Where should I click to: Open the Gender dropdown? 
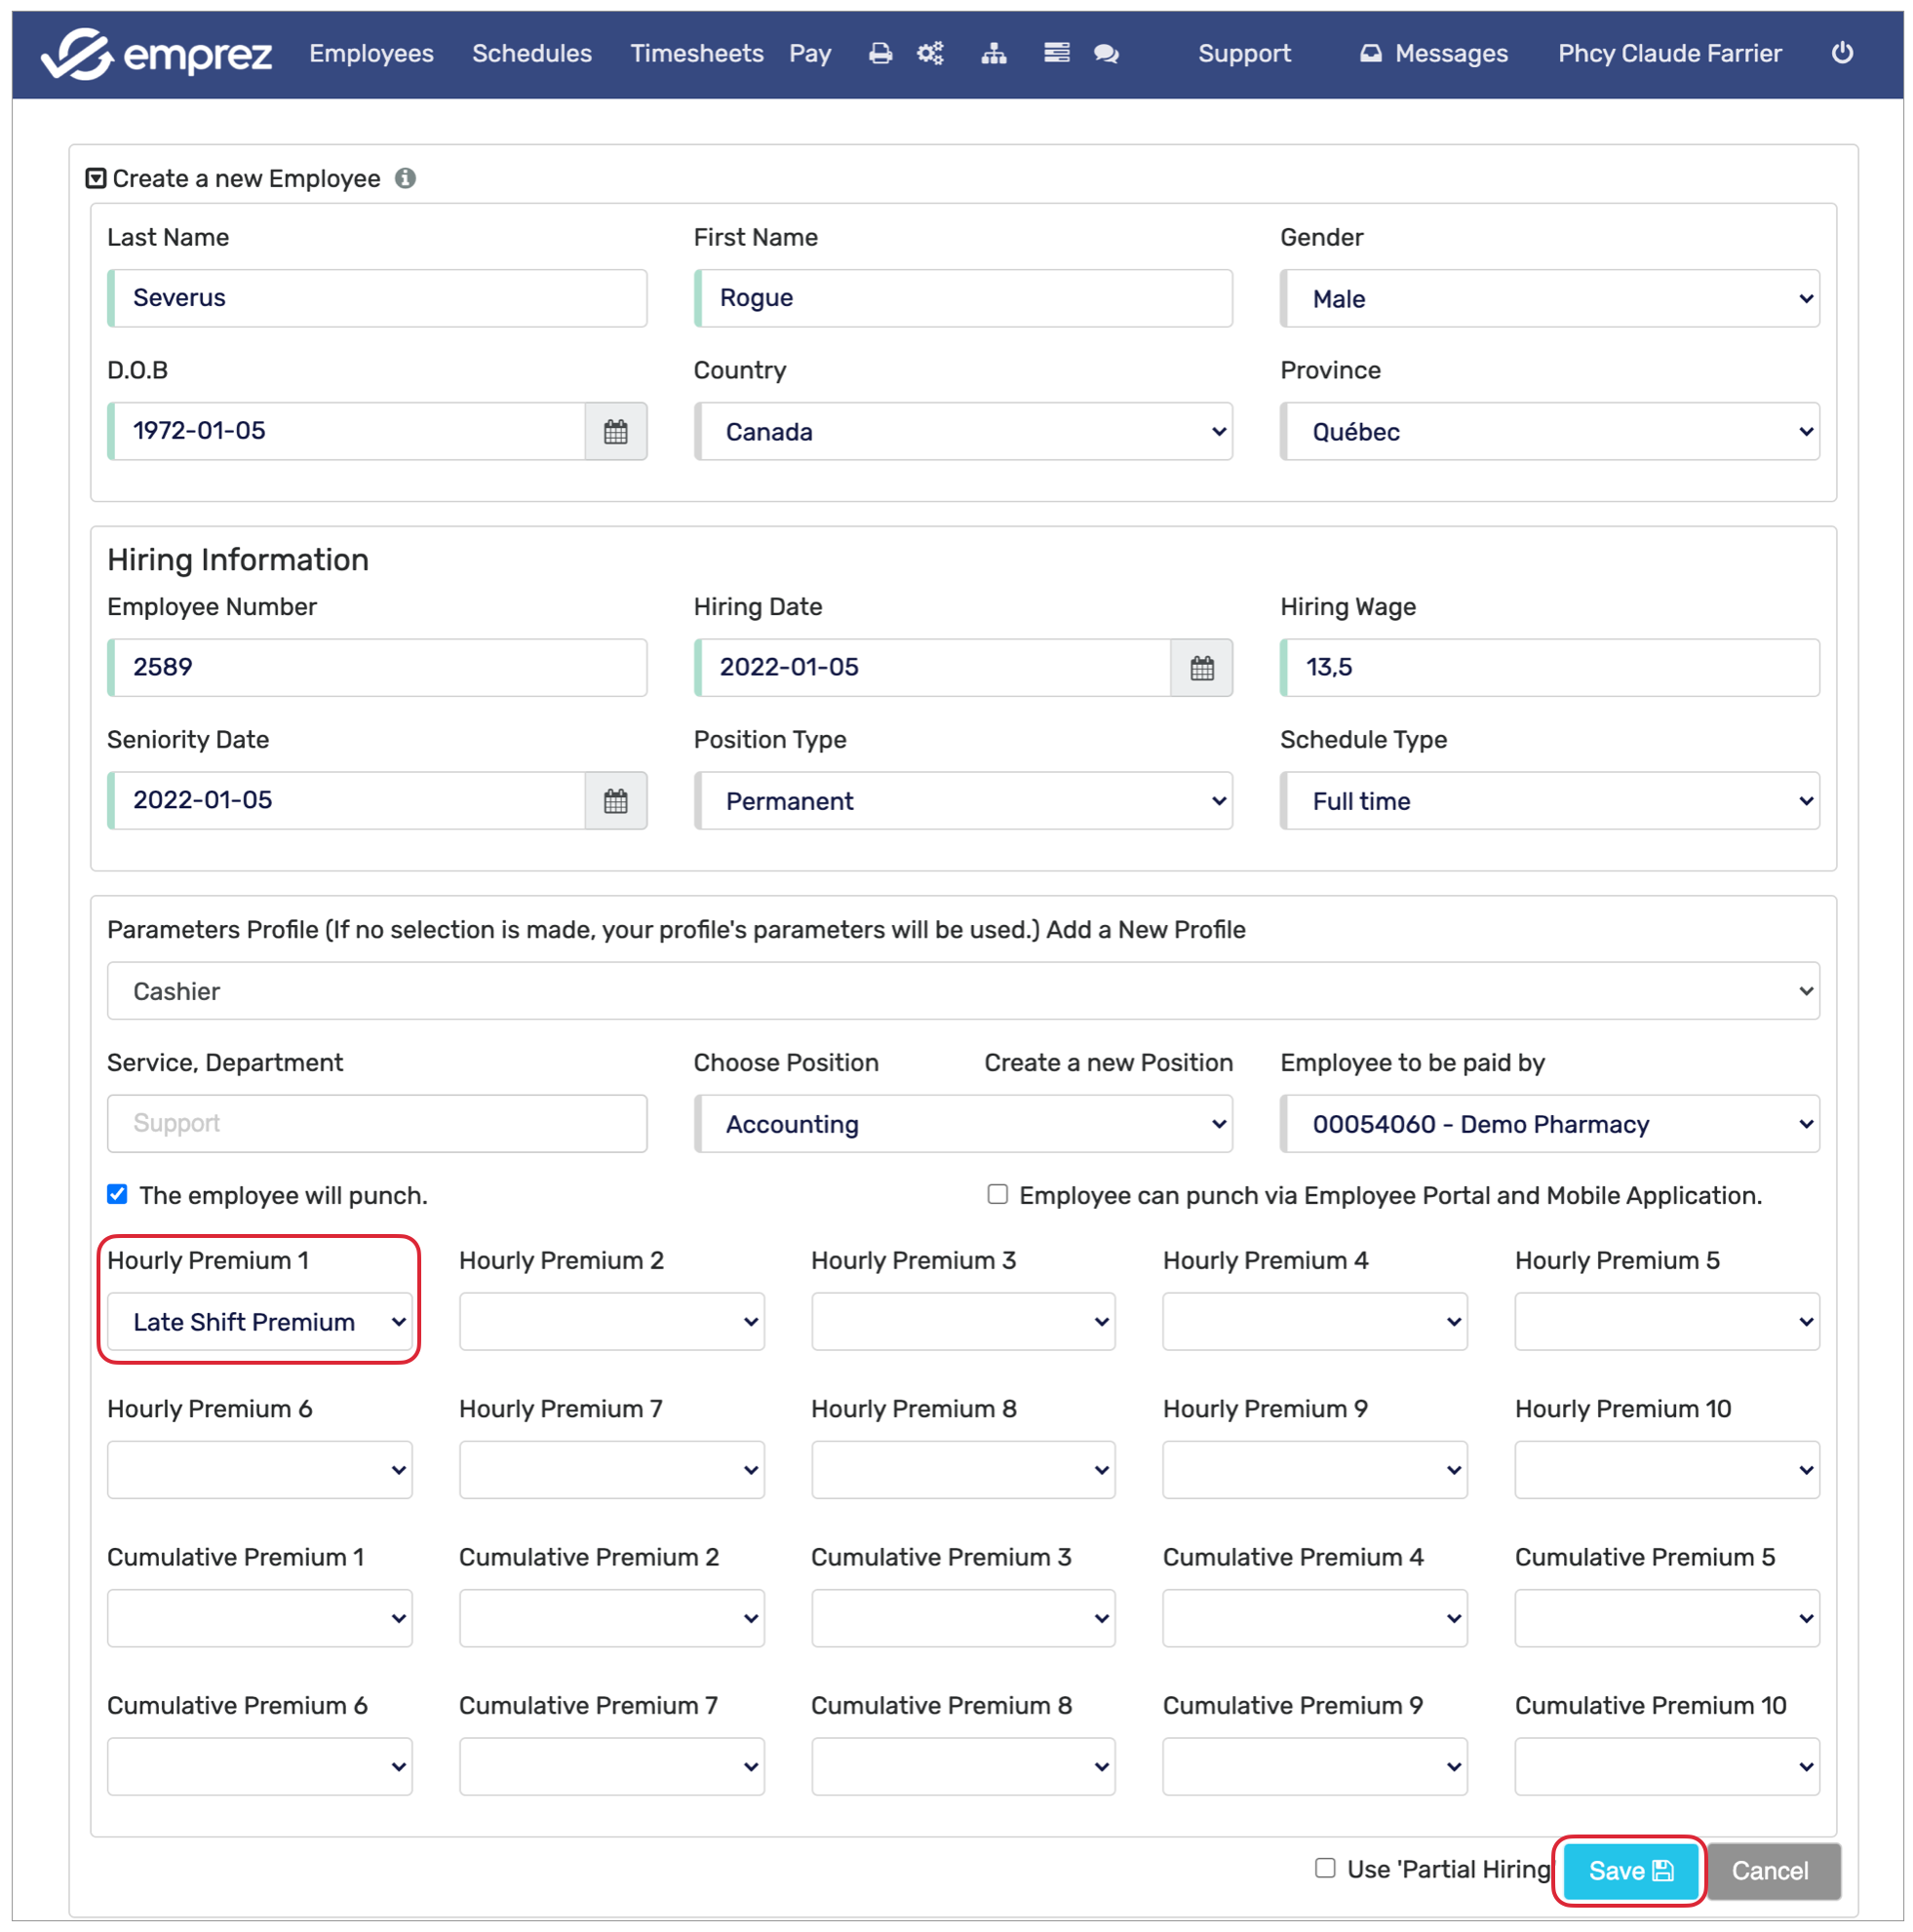tap(1549, 299)
